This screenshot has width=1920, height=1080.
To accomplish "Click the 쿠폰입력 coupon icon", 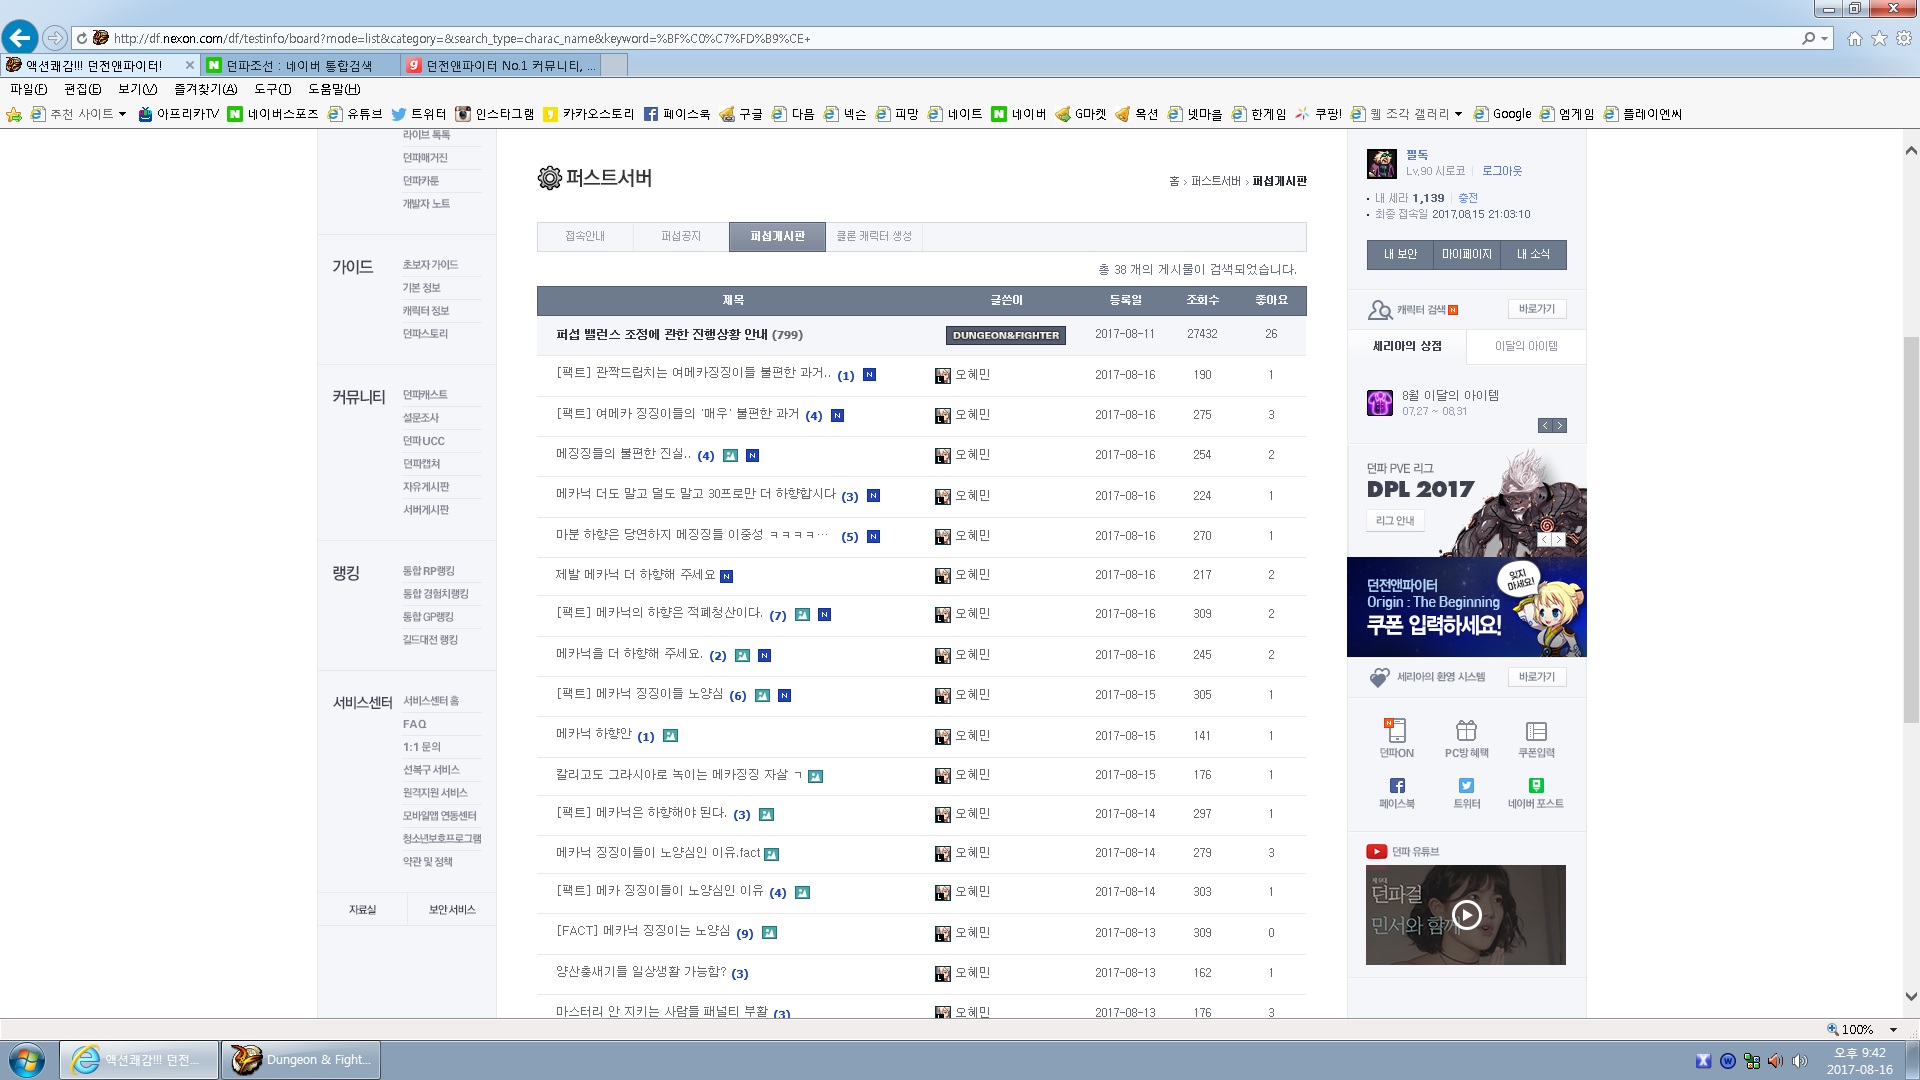I will [1536, 731].
